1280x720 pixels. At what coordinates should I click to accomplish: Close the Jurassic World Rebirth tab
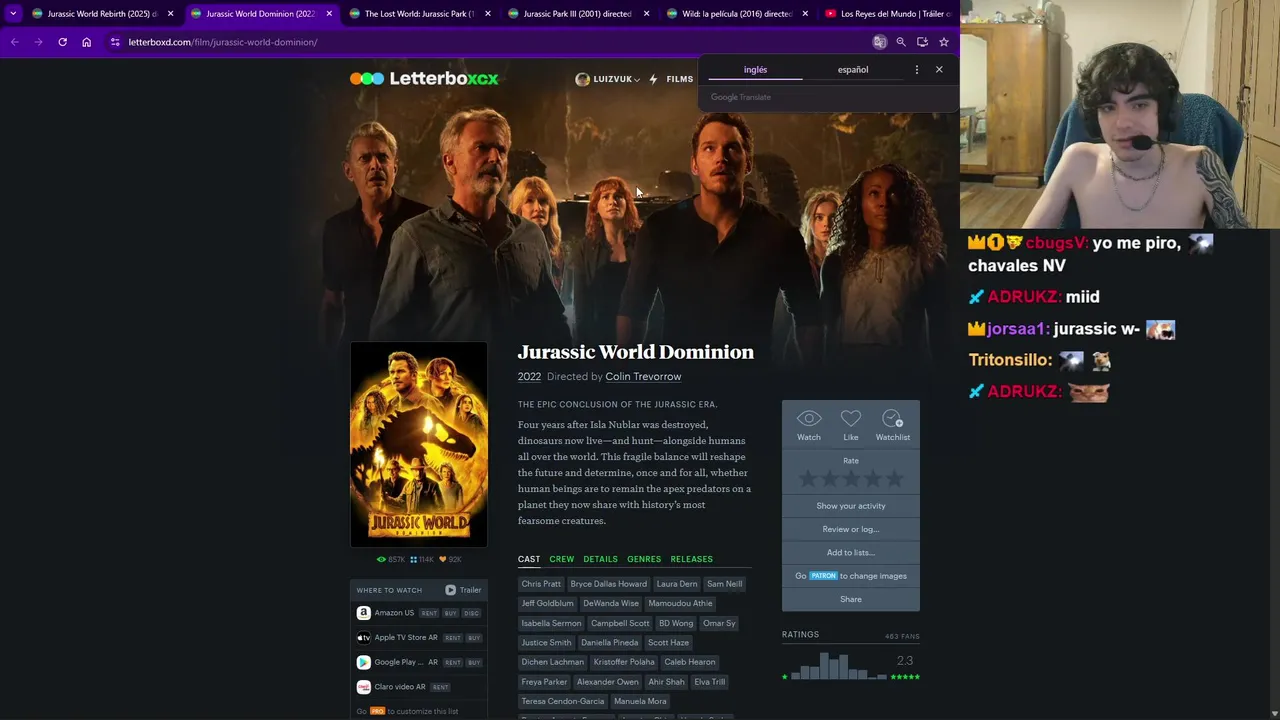tap(170, 14)
